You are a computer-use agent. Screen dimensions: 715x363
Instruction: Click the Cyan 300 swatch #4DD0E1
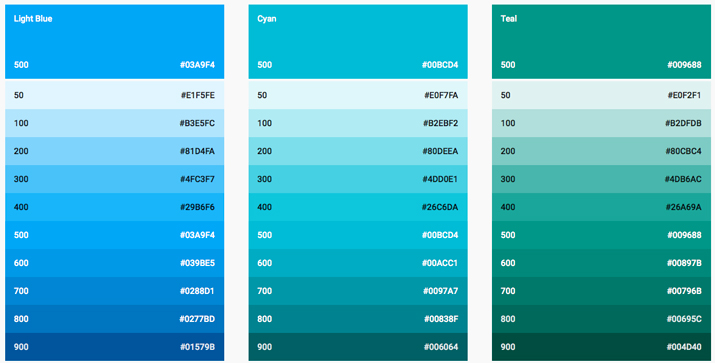point(358,179)
